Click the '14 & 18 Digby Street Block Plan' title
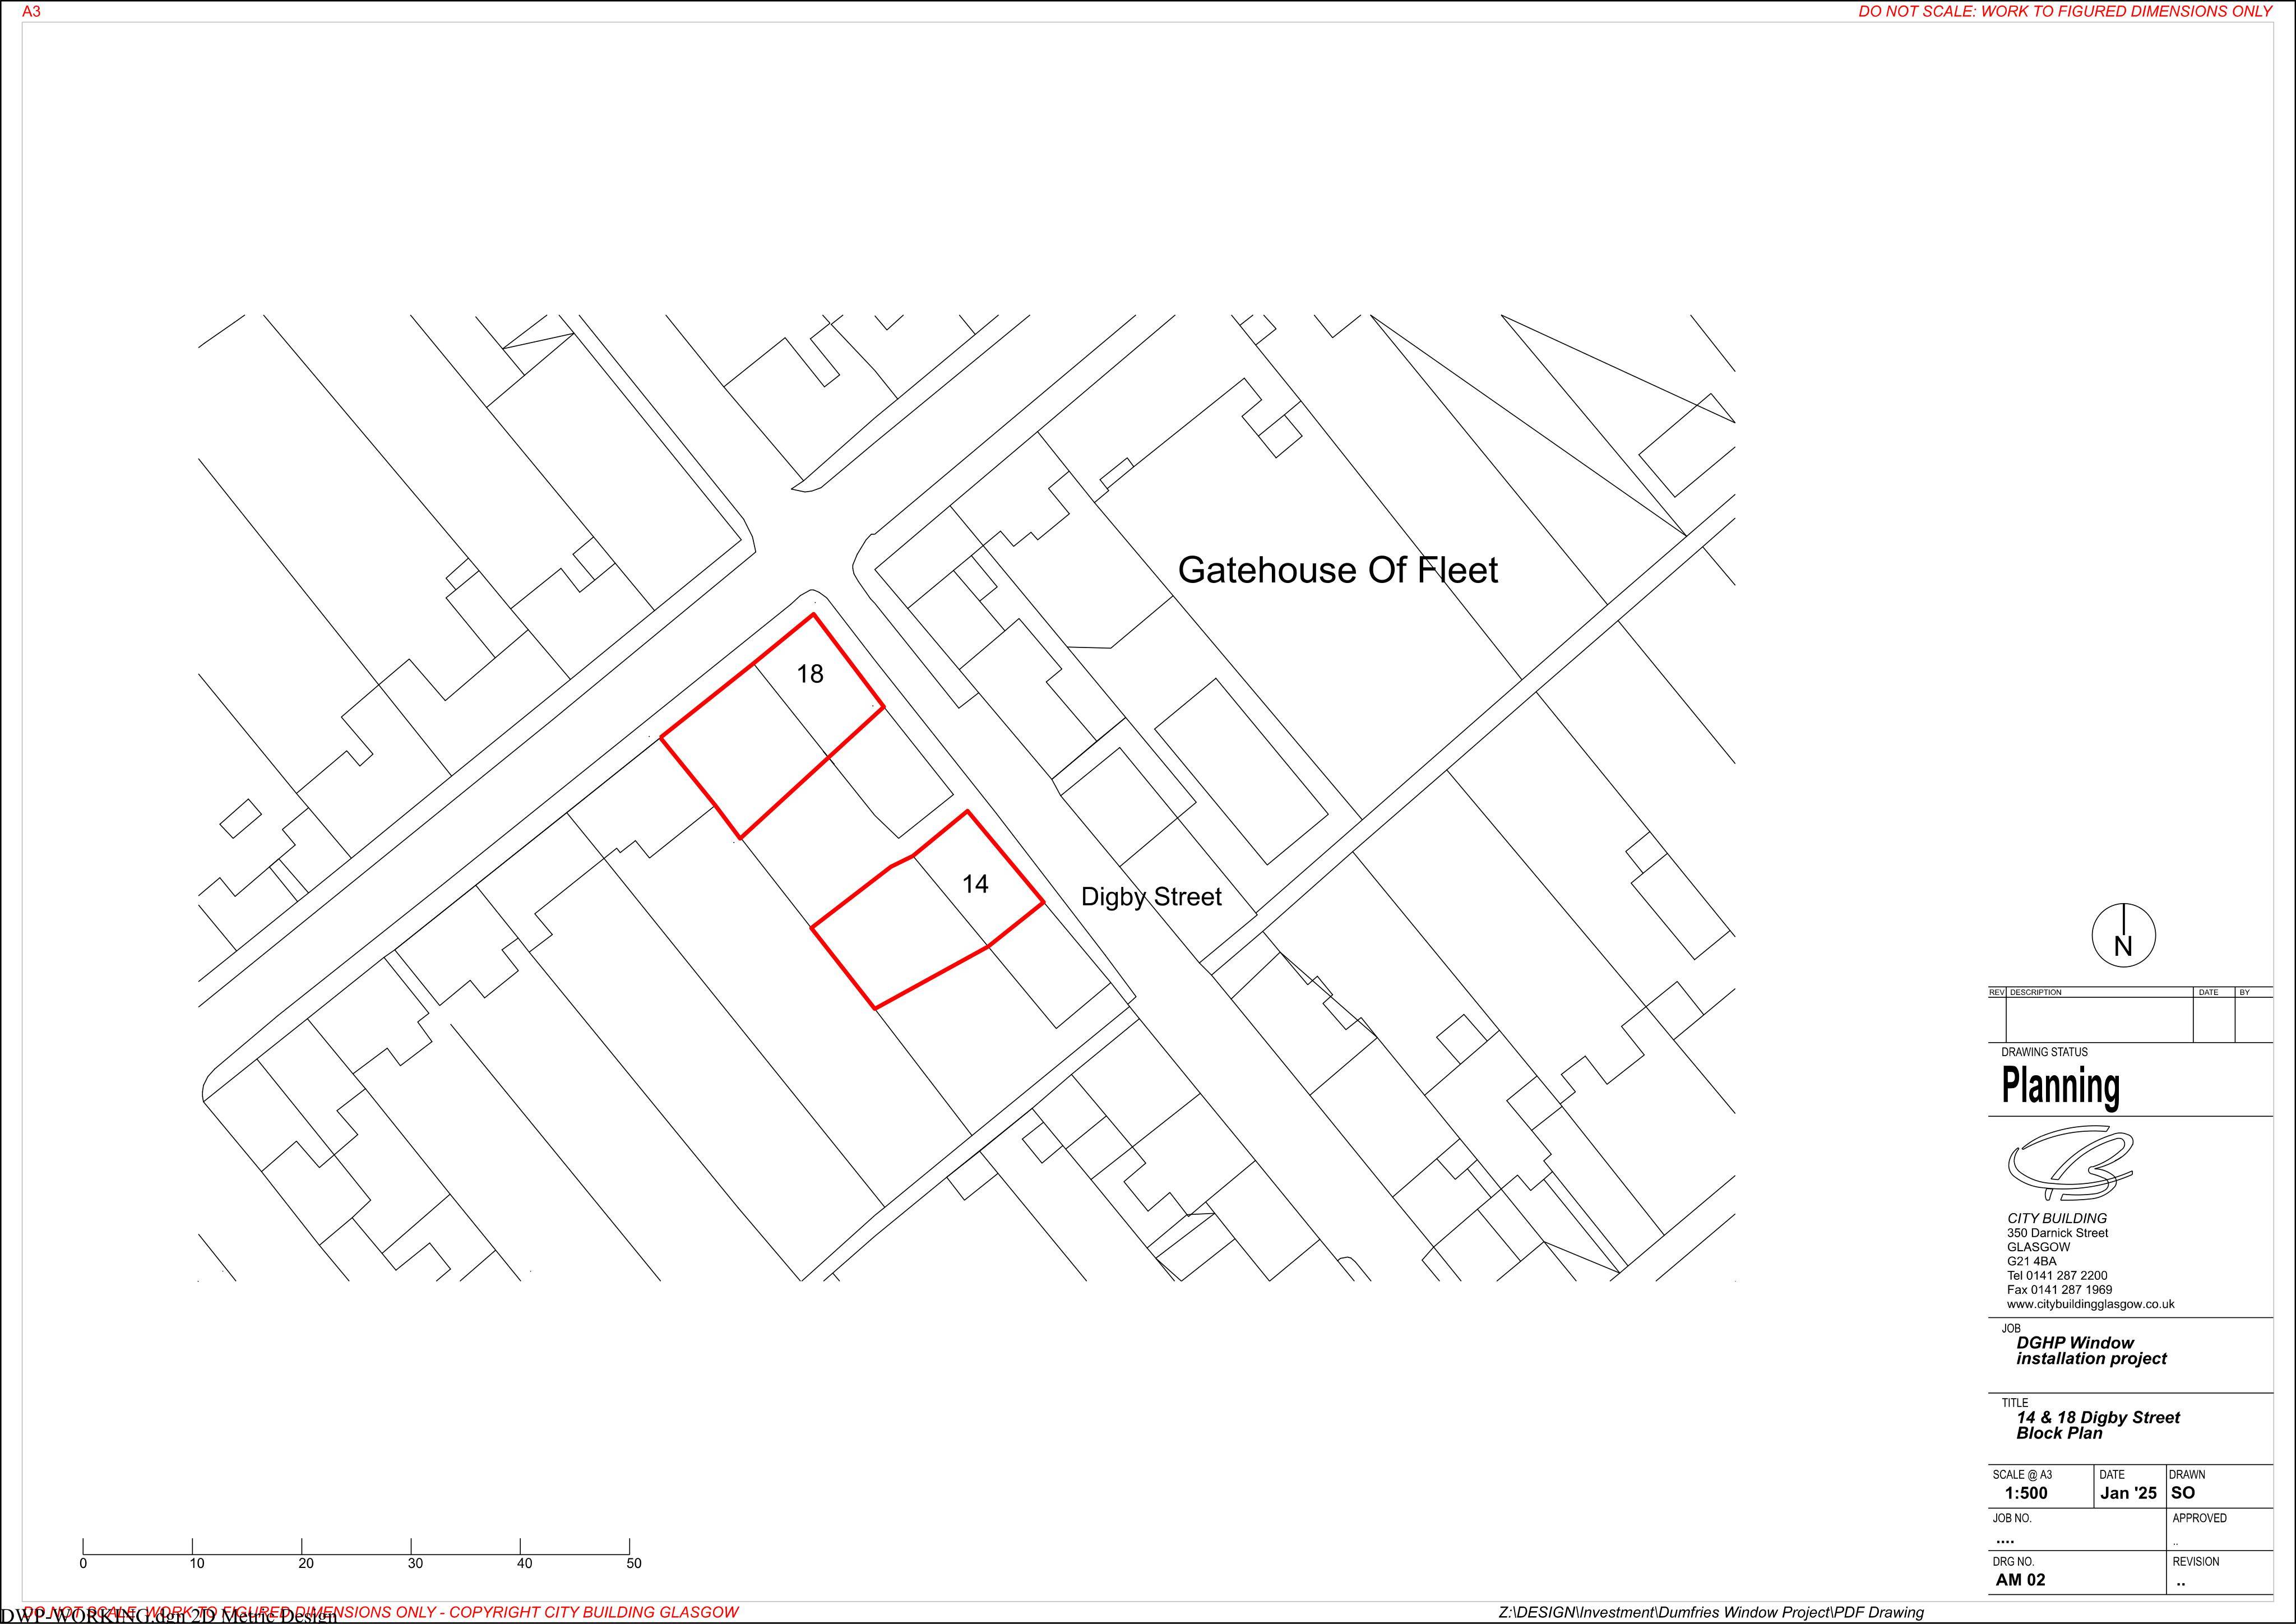 (2098, 1425)
